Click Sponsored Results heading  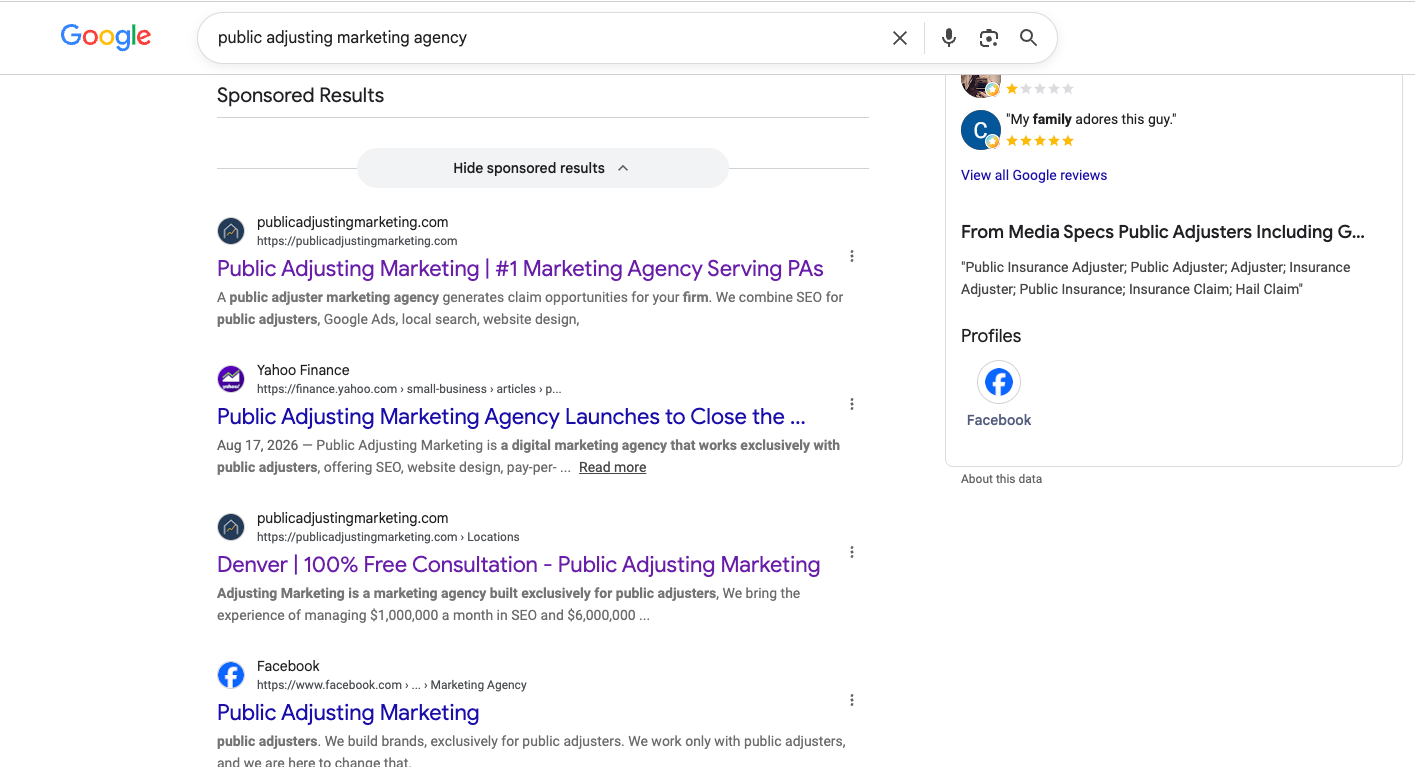coord(300,95)
